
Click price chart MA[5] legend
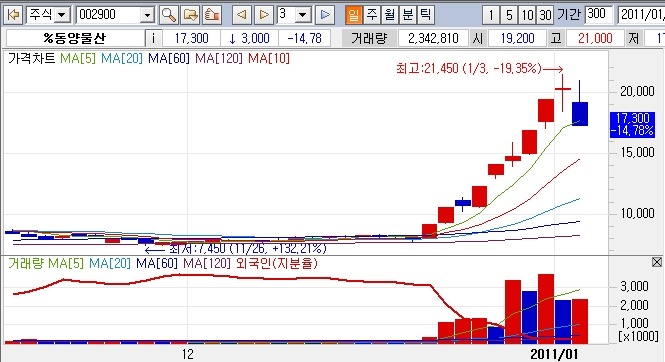click(78, 58)
